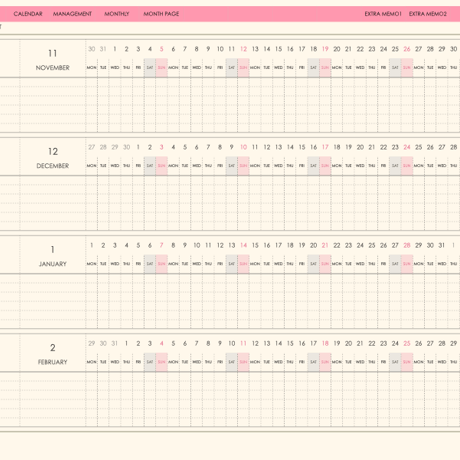Image resolution: width=460 pixels, height=460 pixels.
Task: Click December date 20
Action: [360, 147]
